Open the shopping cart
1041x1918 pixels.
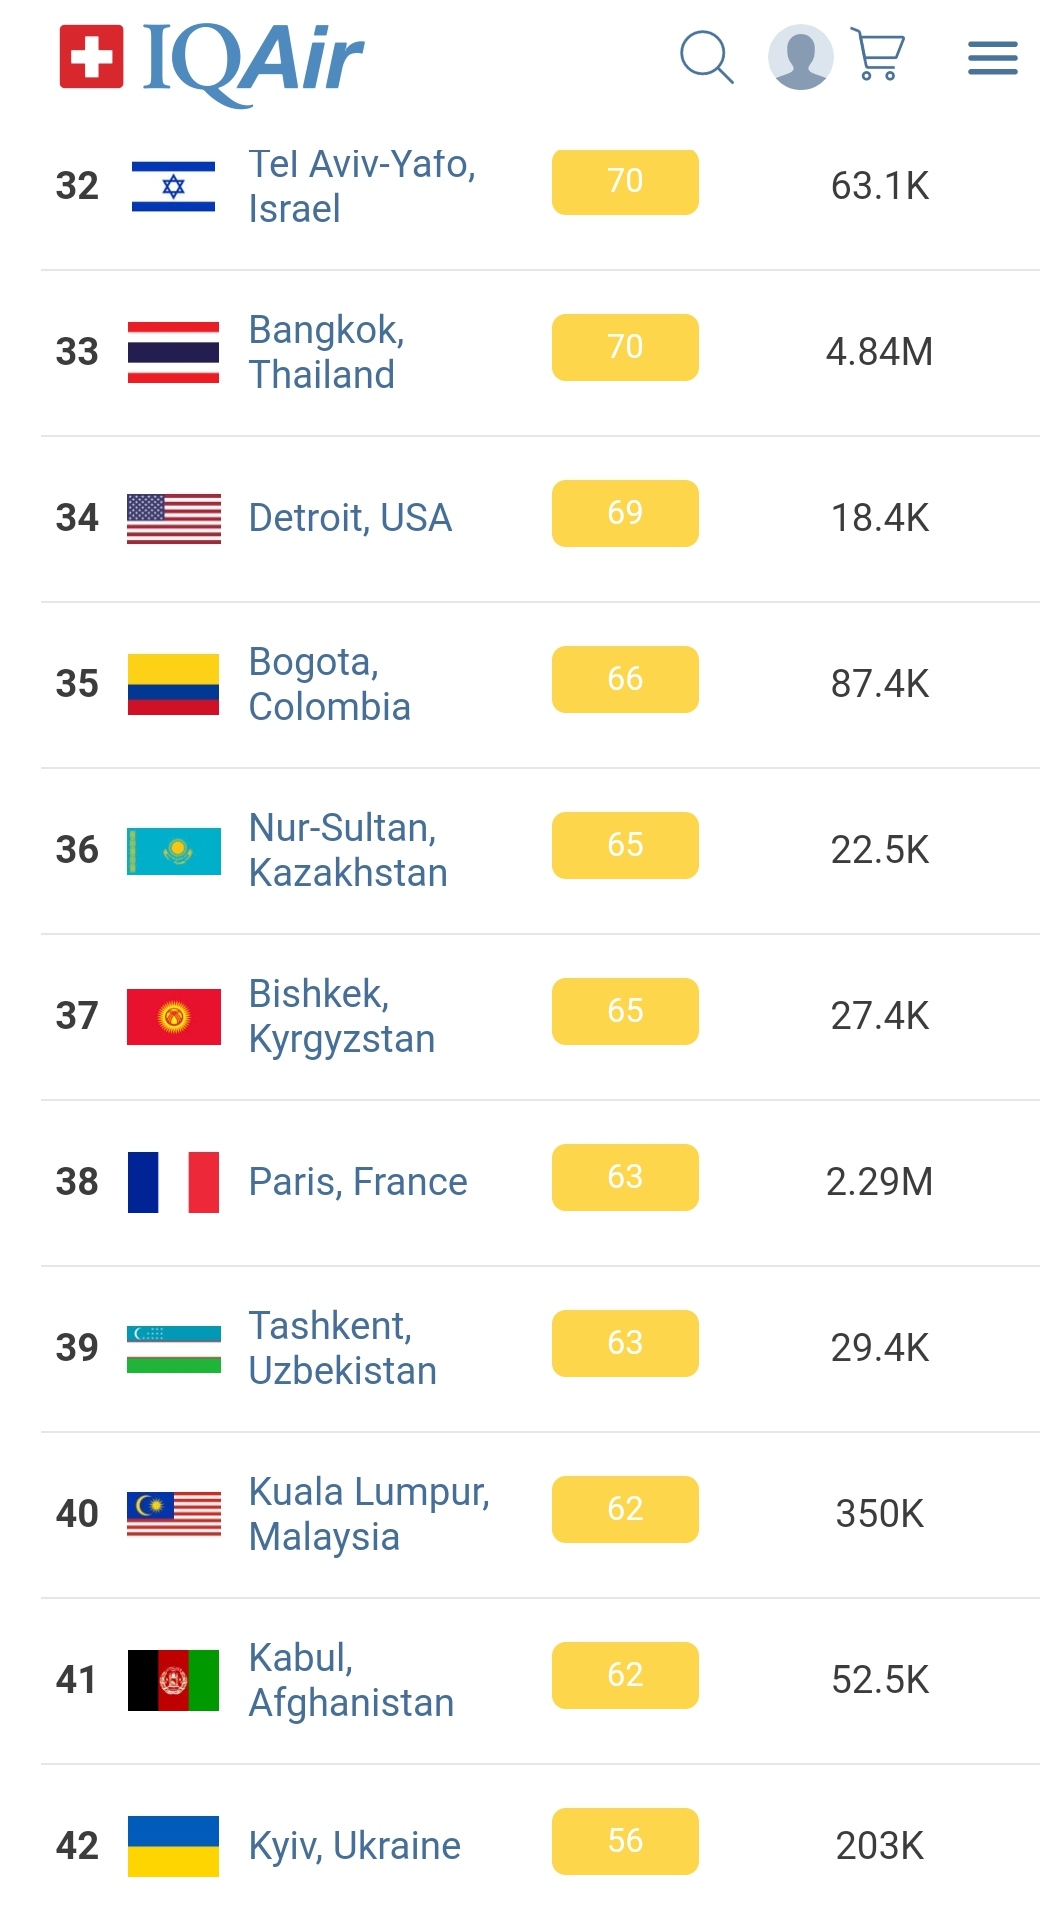point(878,55)
